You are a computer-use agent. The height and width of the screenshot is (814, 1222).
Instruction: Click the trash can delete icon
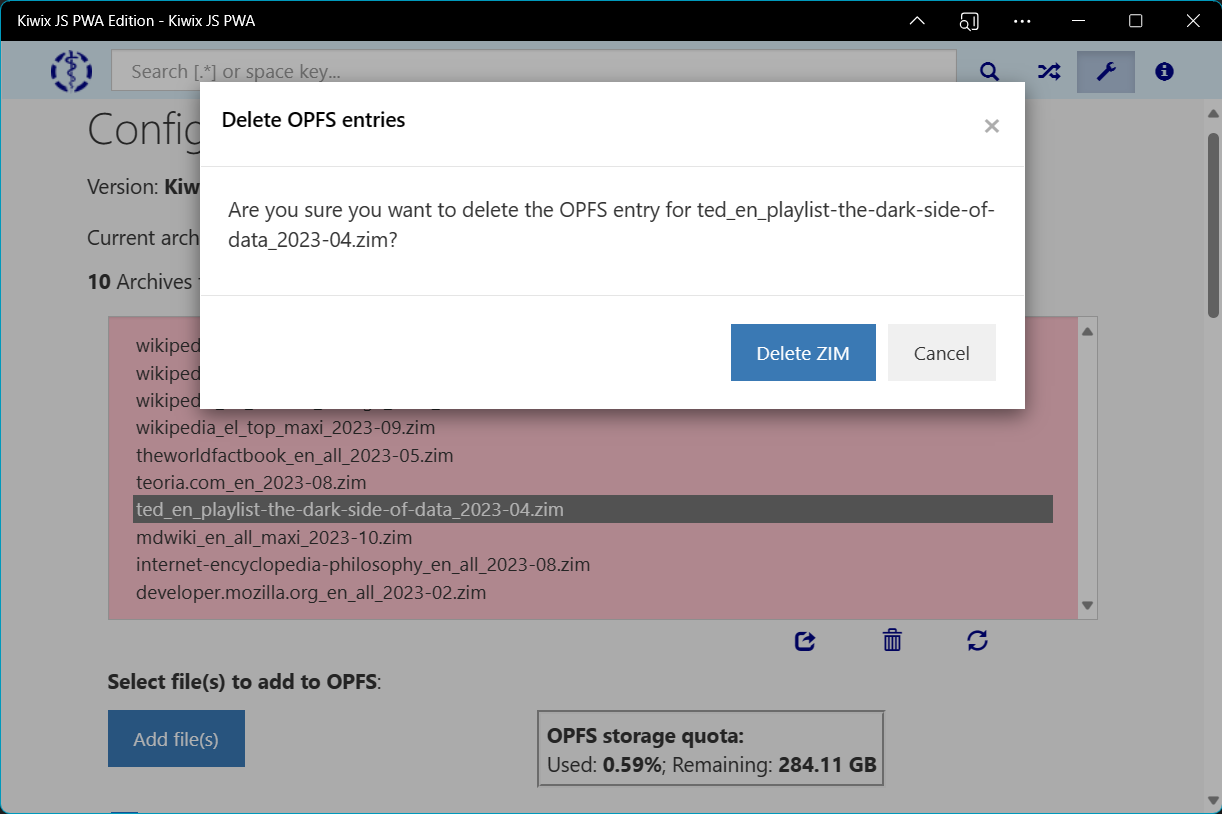(x=892, y=640)
